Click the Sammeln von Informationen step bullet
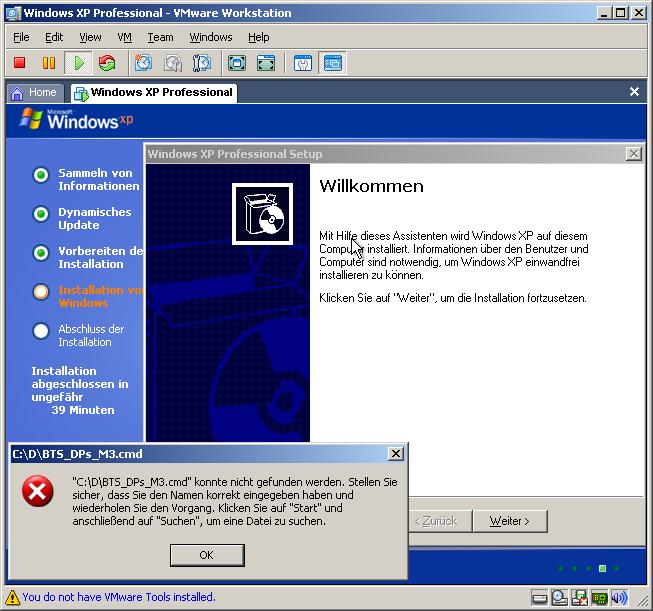Viewport: 653px width, 611px height. (x=41, y=175)
